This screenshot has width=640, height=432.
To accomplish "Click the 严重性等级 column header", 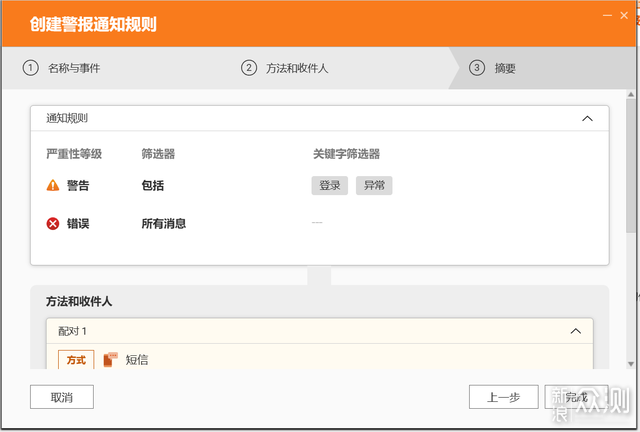I will pos(74,154).
